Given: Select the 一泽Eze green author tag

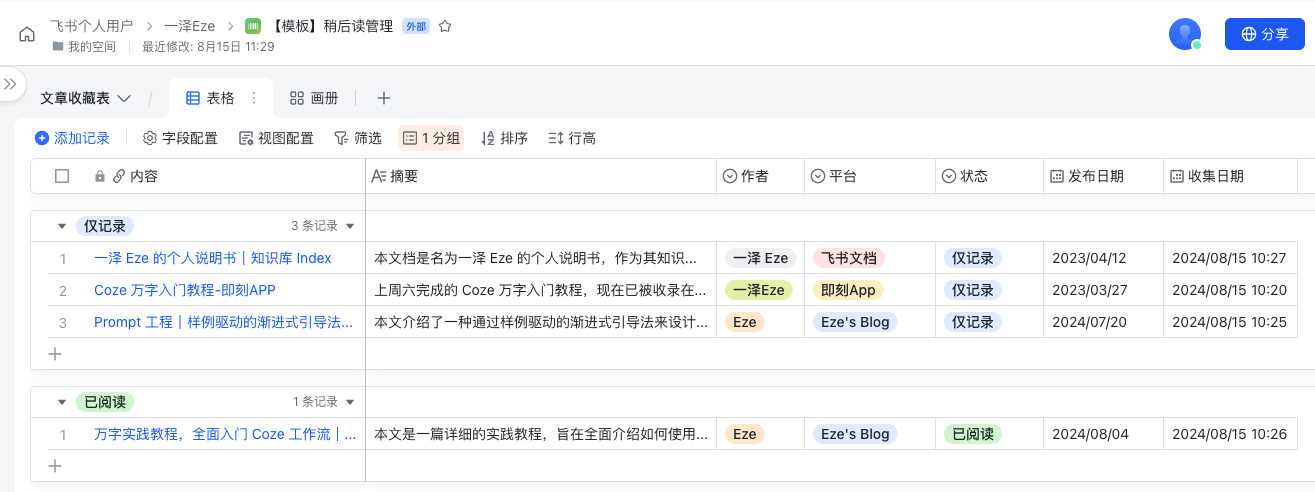Looking at the screenshot, I should 759,290.
